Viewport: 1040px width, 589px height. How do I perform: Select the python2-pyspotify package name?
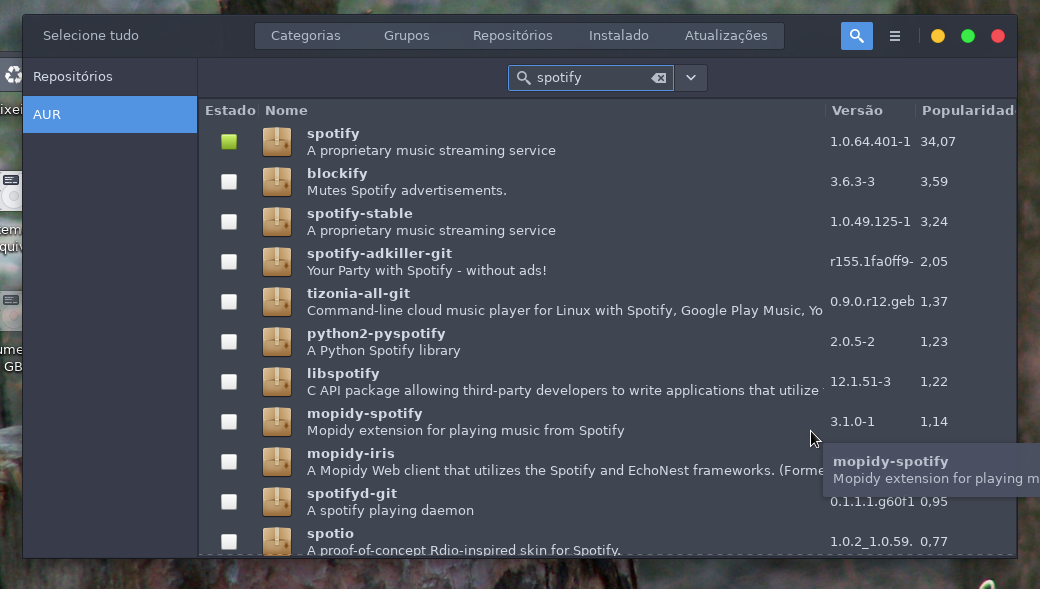376,334
